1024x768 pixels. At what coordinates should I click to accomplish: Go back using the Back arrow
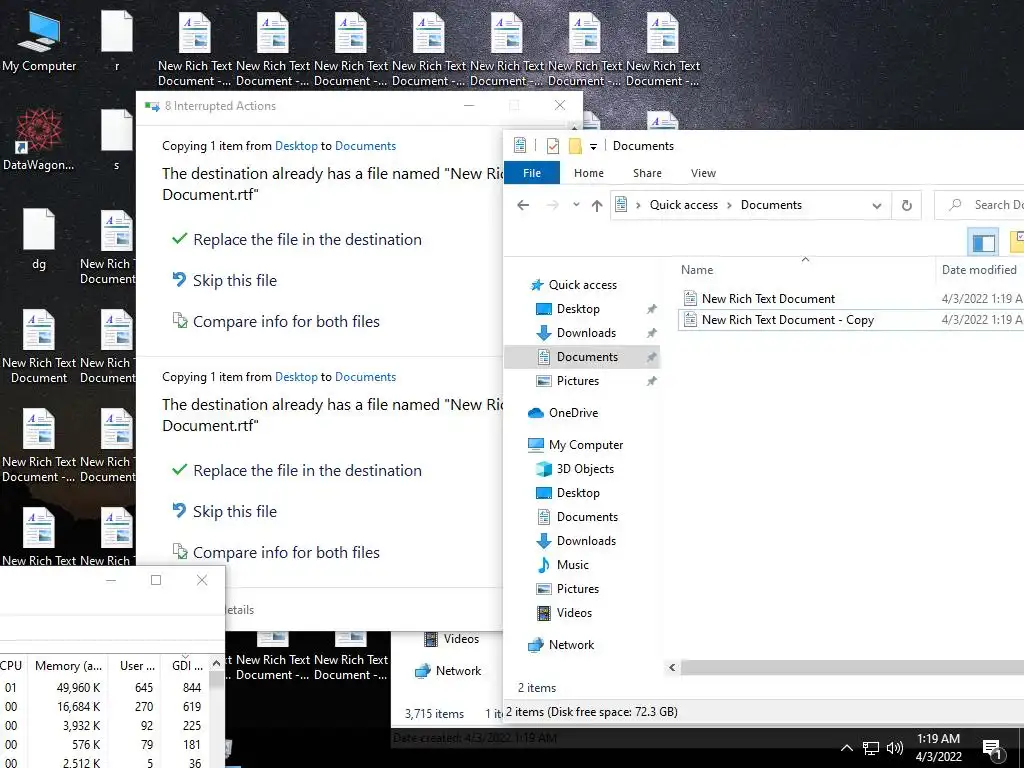[x=523, y=205]
